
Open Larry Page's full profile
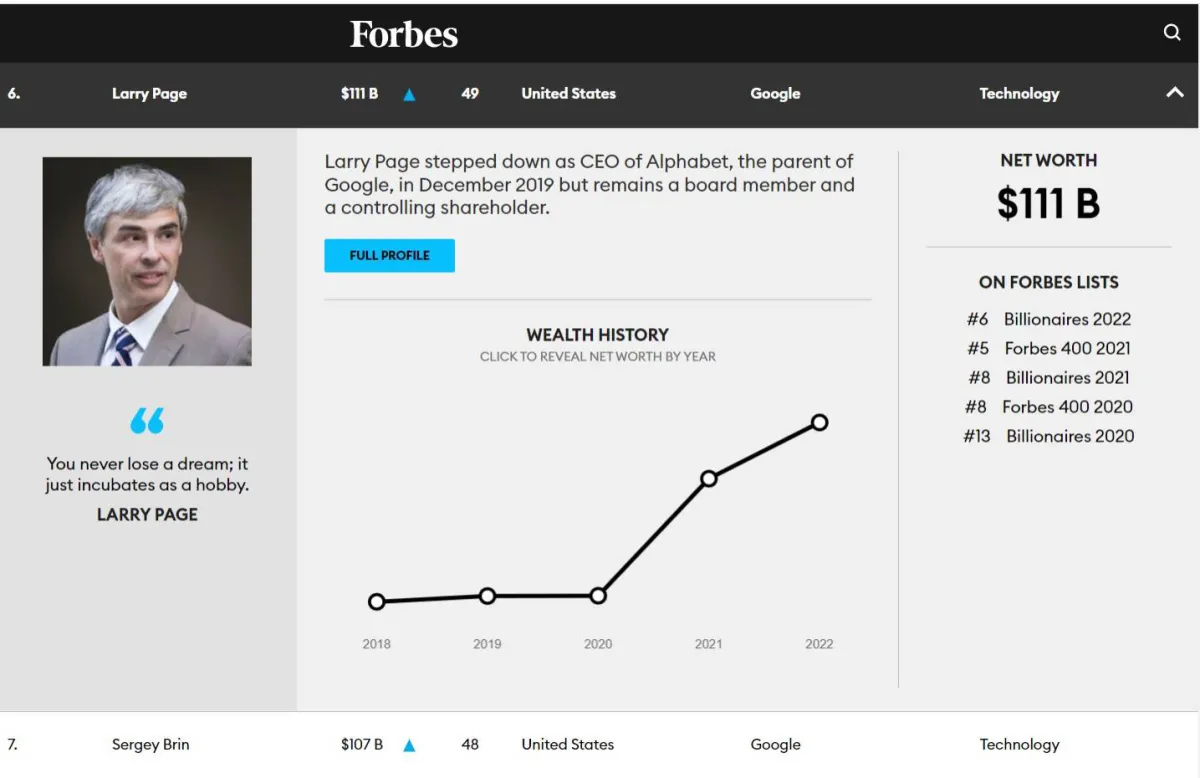(389, 255)
